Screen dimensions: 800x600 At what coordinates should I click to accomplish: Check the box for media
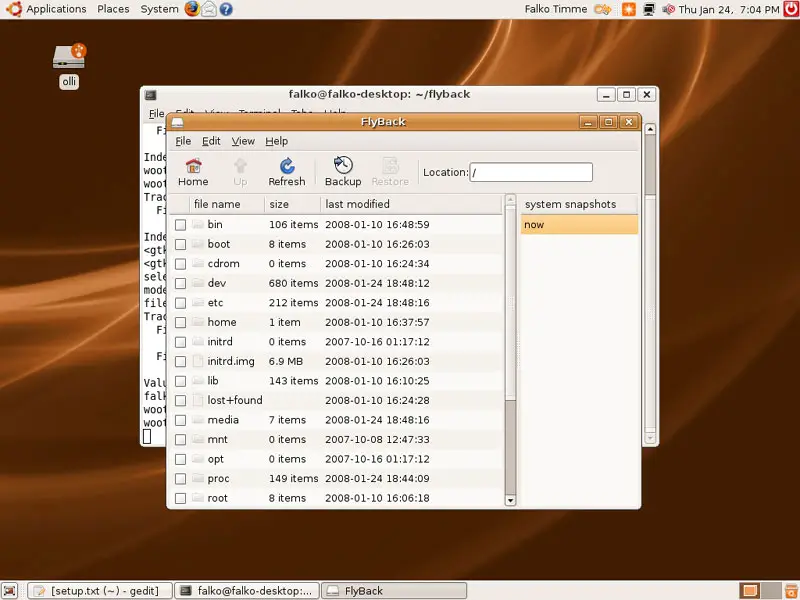point(180,420)
